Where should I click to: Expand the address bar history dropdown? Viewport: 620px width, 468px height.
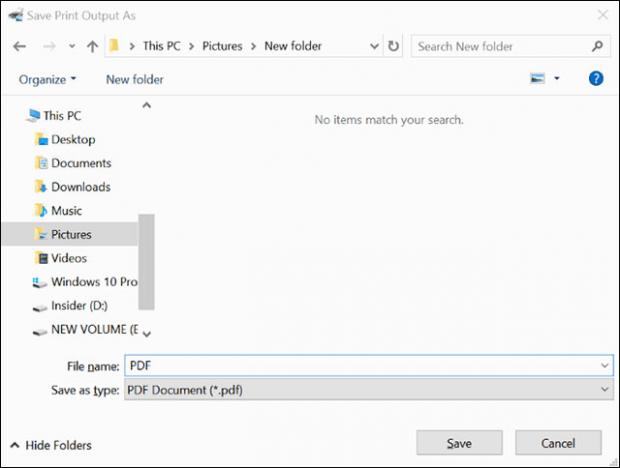(373, 46)
